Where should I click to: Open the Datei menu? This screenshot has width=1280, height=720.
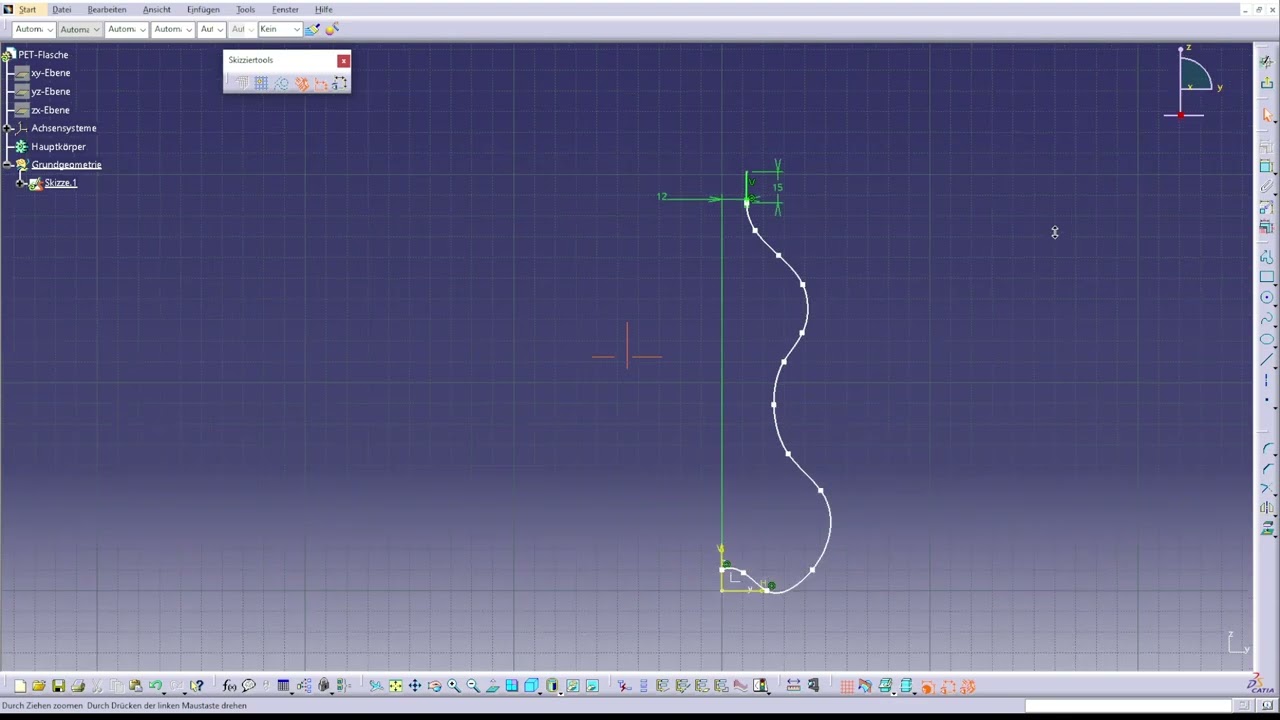[61, 9]
